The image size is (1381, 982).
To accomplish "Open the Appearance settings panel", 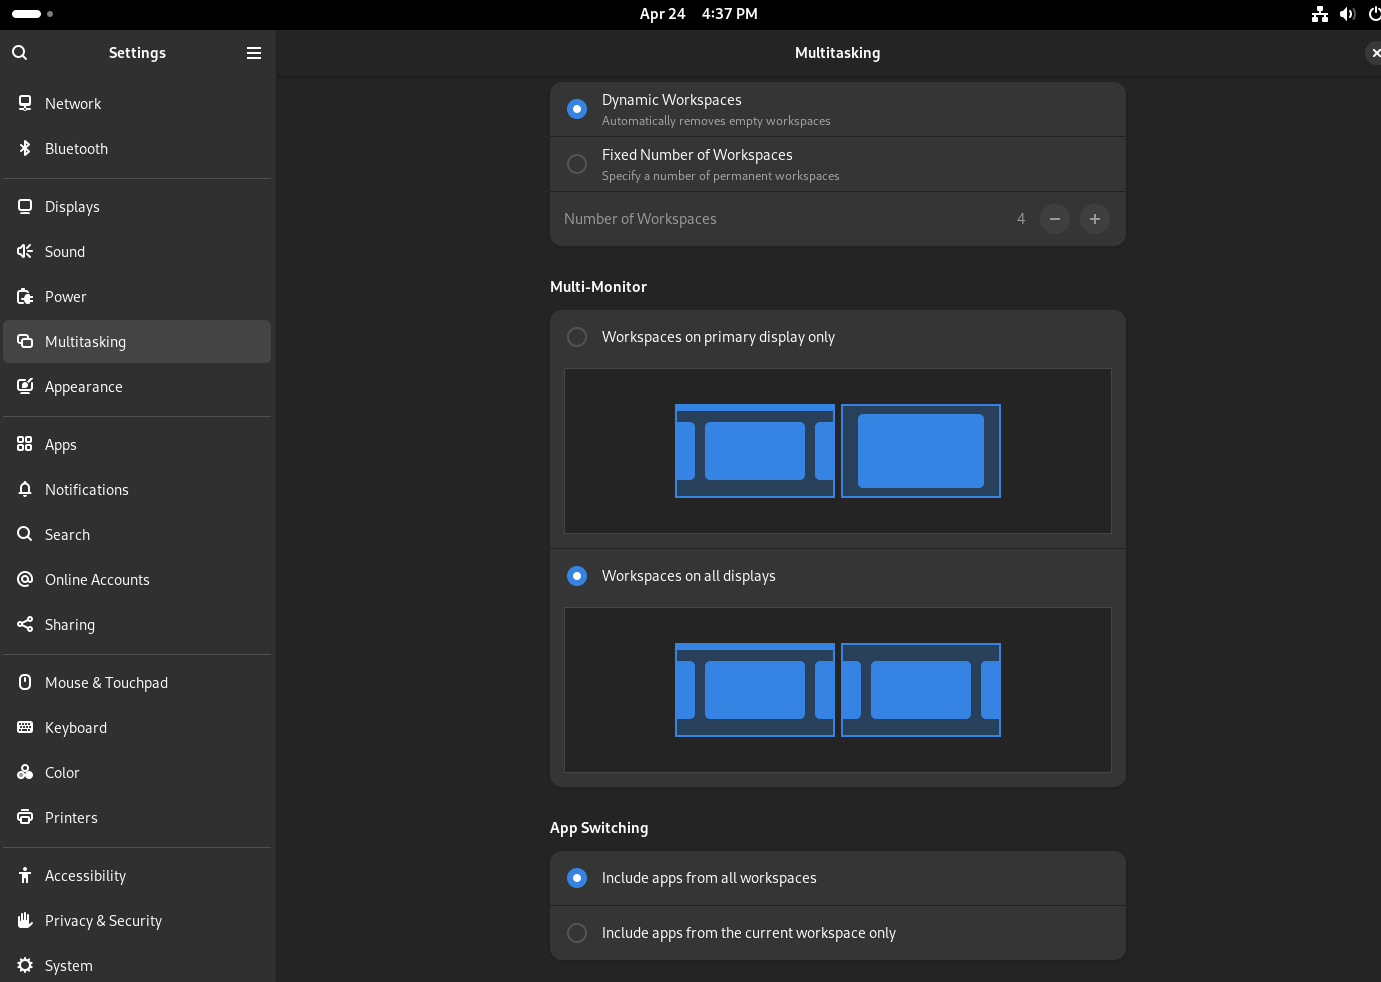I will pyautogui.click(x=84, y=387).
